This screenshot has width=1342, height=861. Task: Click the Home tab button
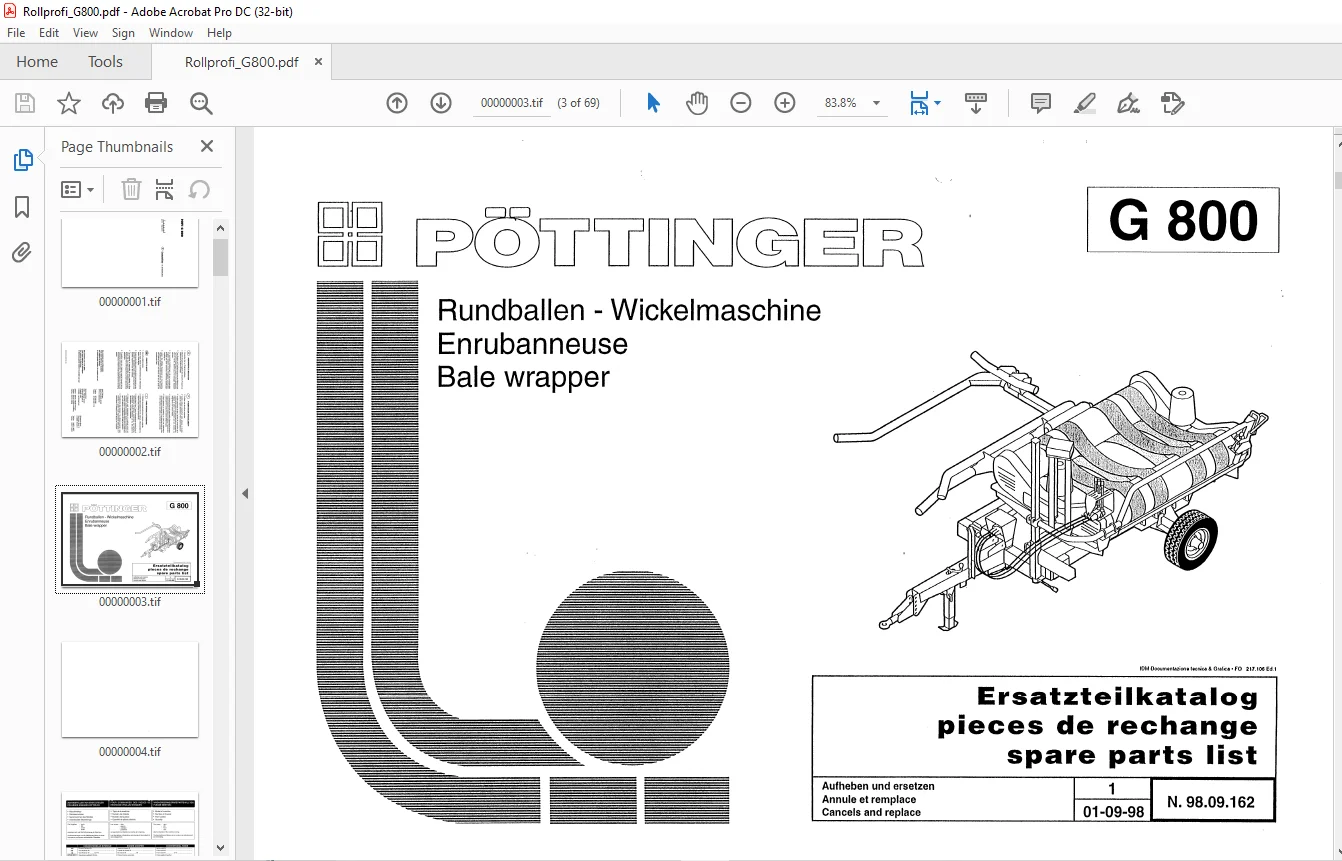tap(37, 62)
